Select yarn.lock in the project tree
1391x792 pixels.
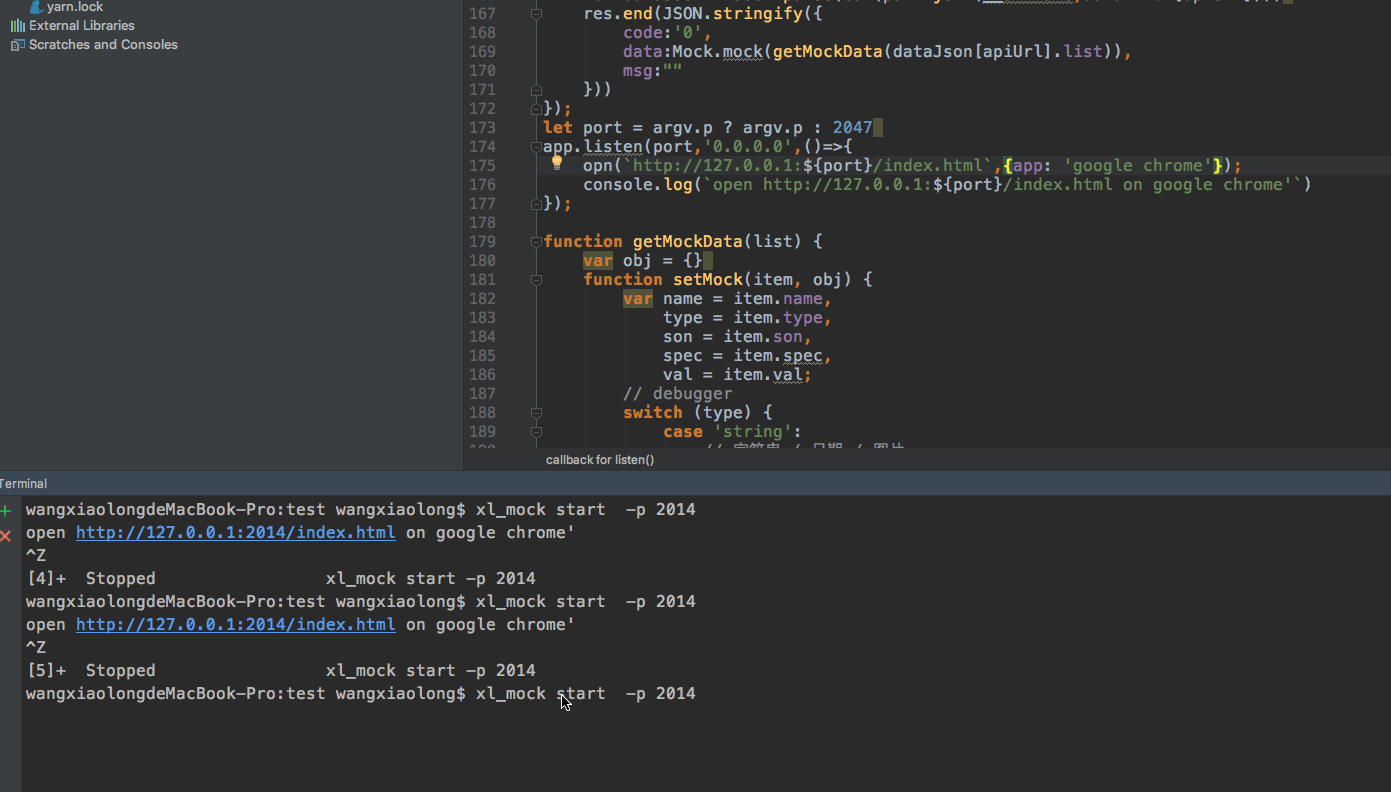[75, 7]
